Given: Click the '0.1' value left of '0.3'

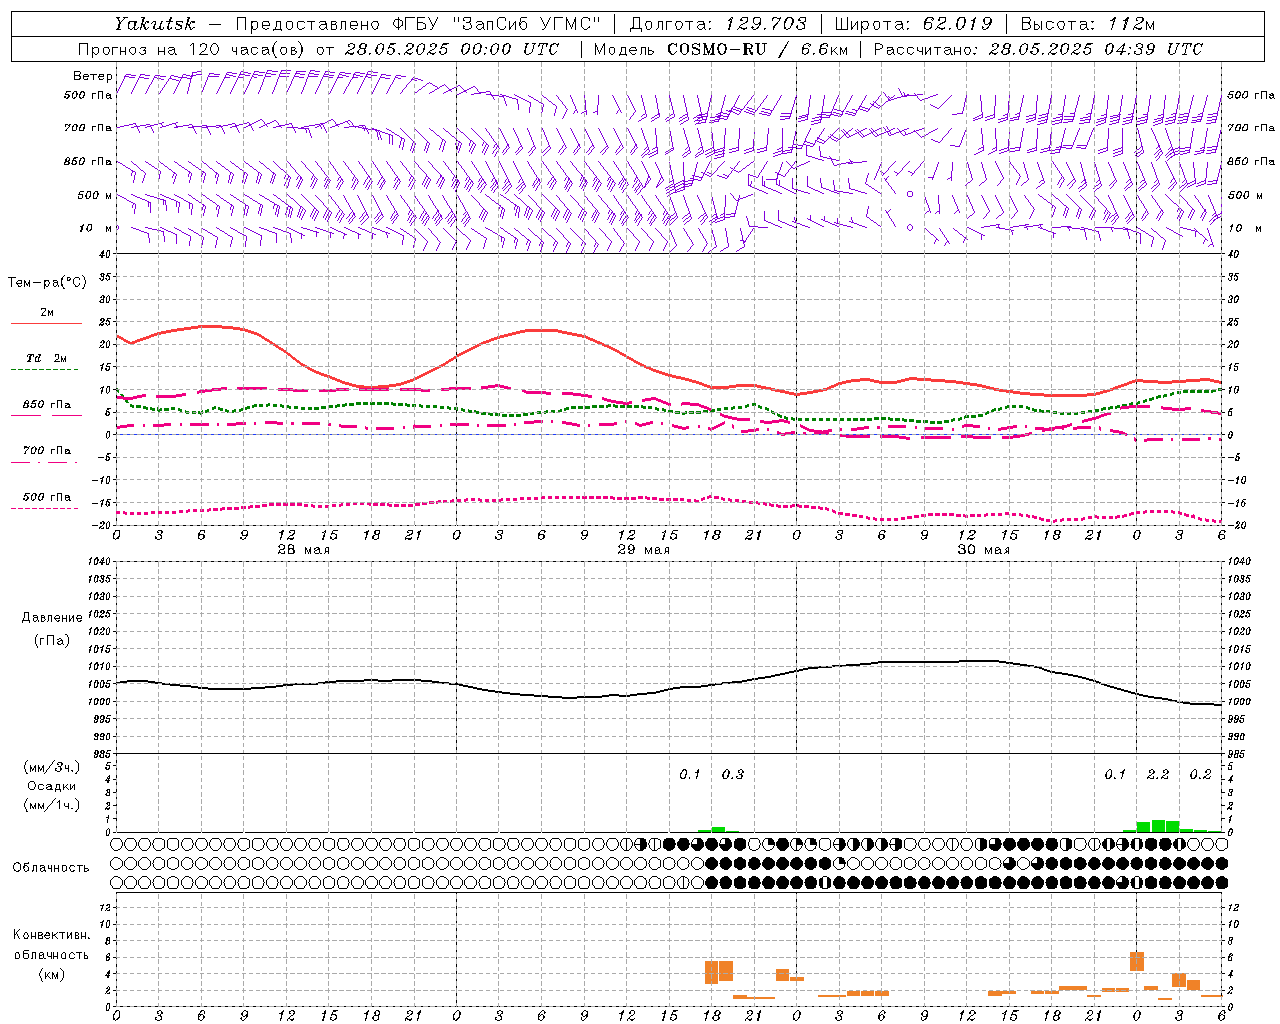Looking at the screenshot, I should 690,774.
